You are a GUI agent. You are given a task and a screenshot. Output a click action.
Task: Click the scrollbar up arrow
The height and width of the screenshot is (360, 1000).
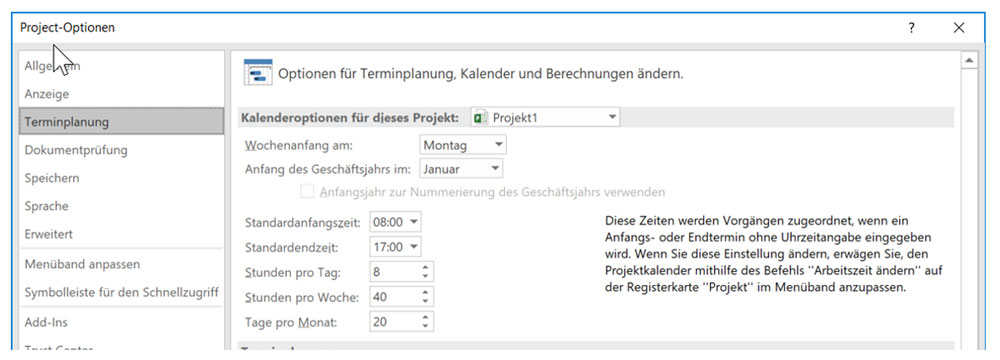[x=969, y=60]
